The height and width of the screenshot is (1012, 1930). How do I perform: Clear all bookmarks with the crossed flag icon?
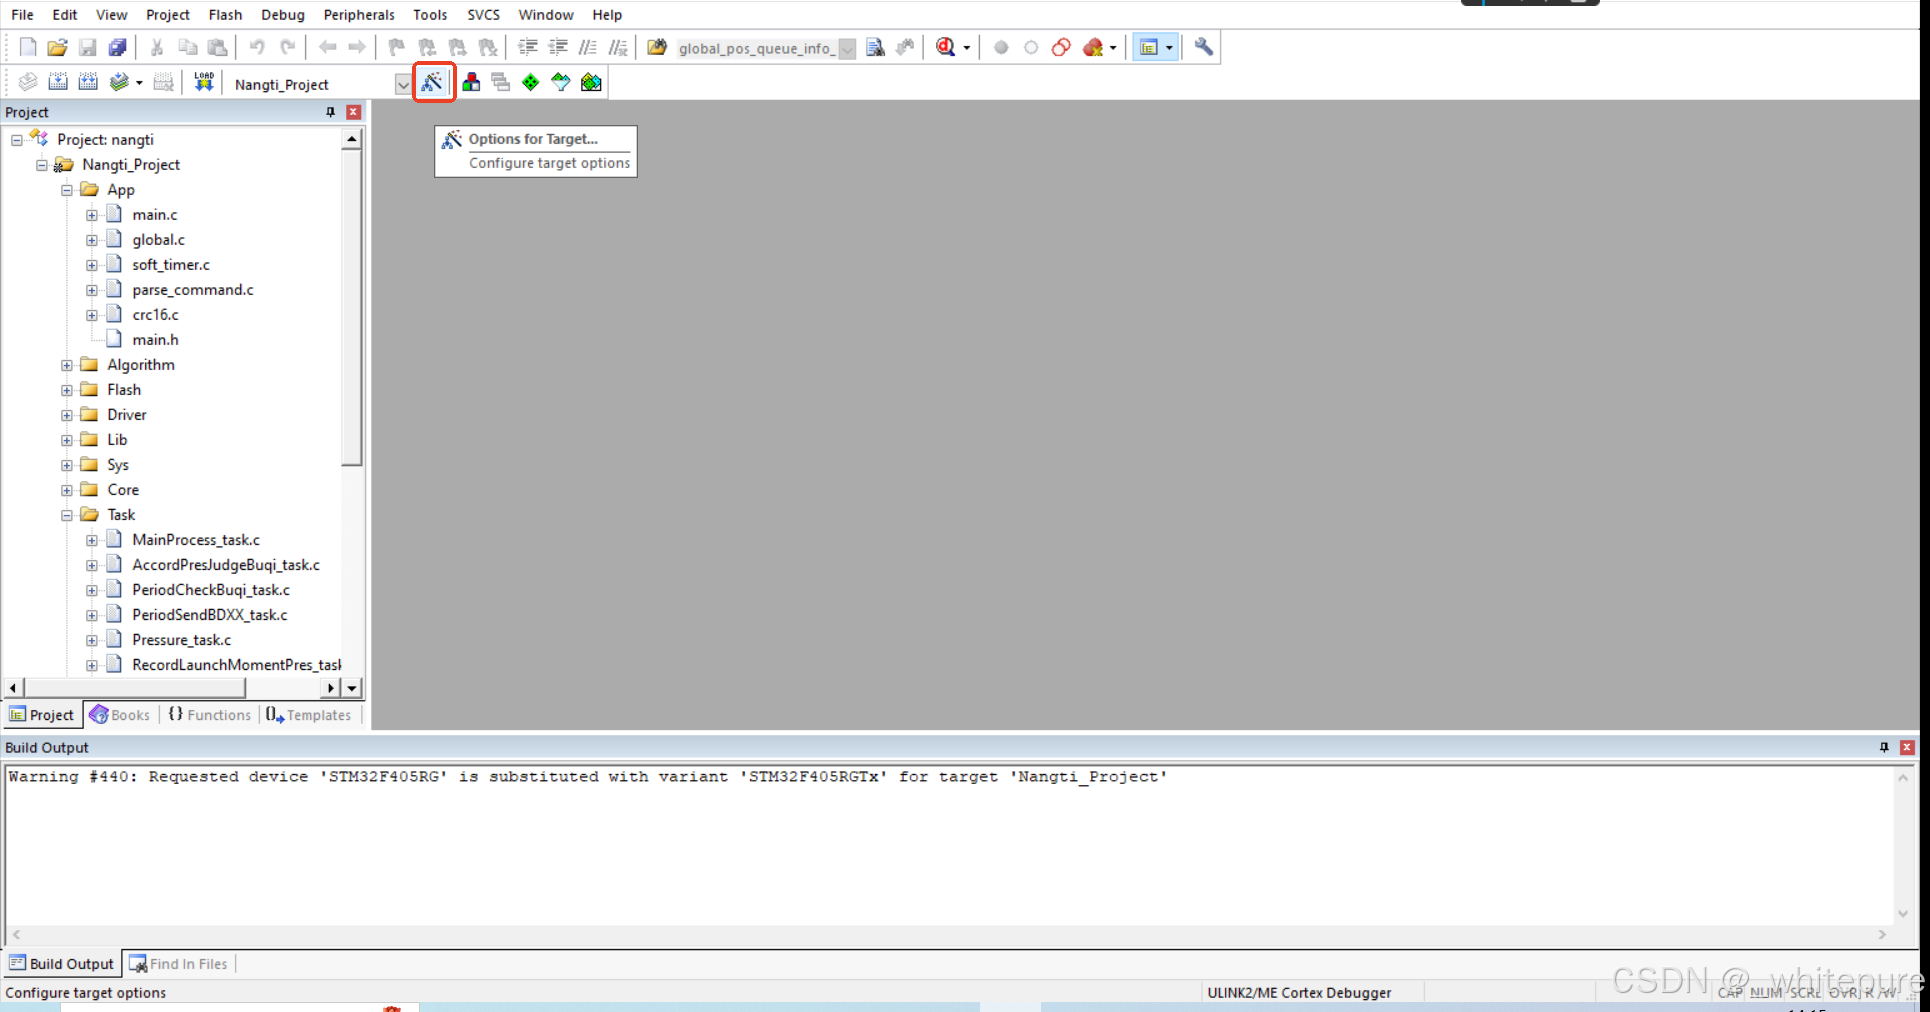[488, 47]
